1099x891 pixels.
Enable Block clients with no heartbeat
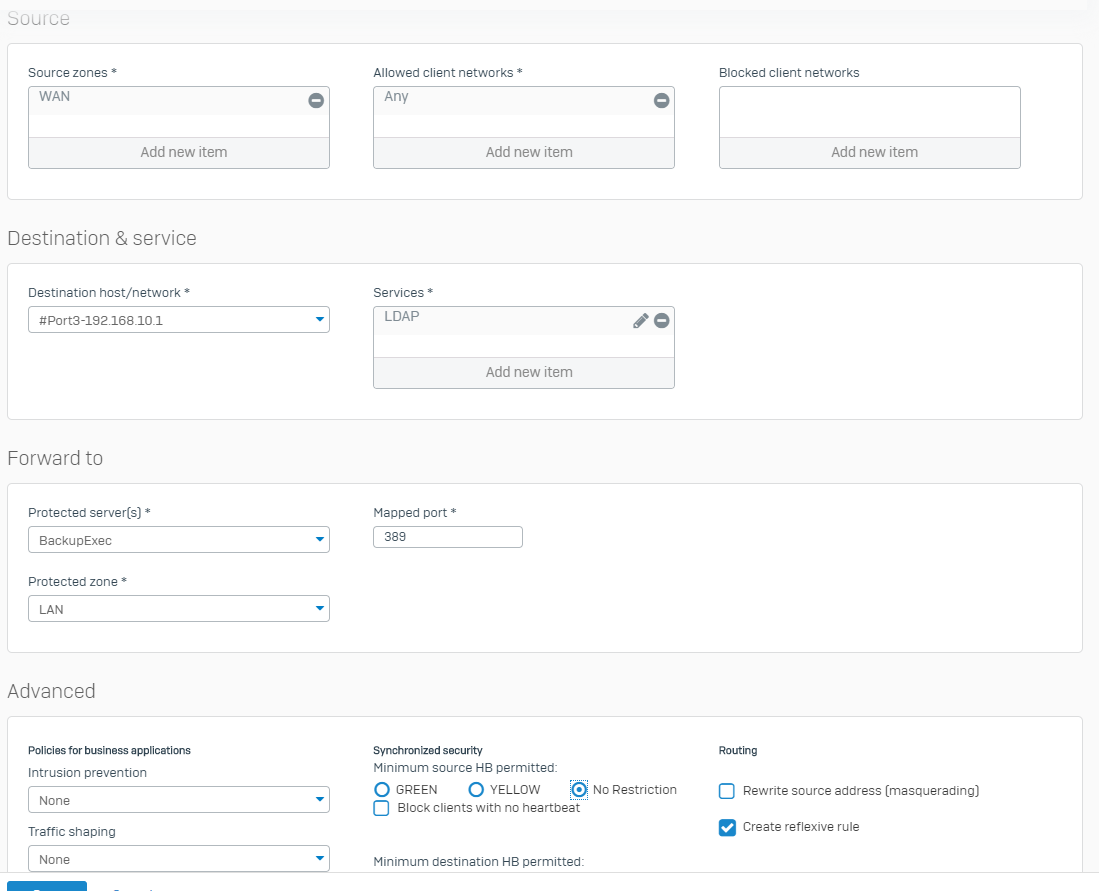click(x=381, y=808)
